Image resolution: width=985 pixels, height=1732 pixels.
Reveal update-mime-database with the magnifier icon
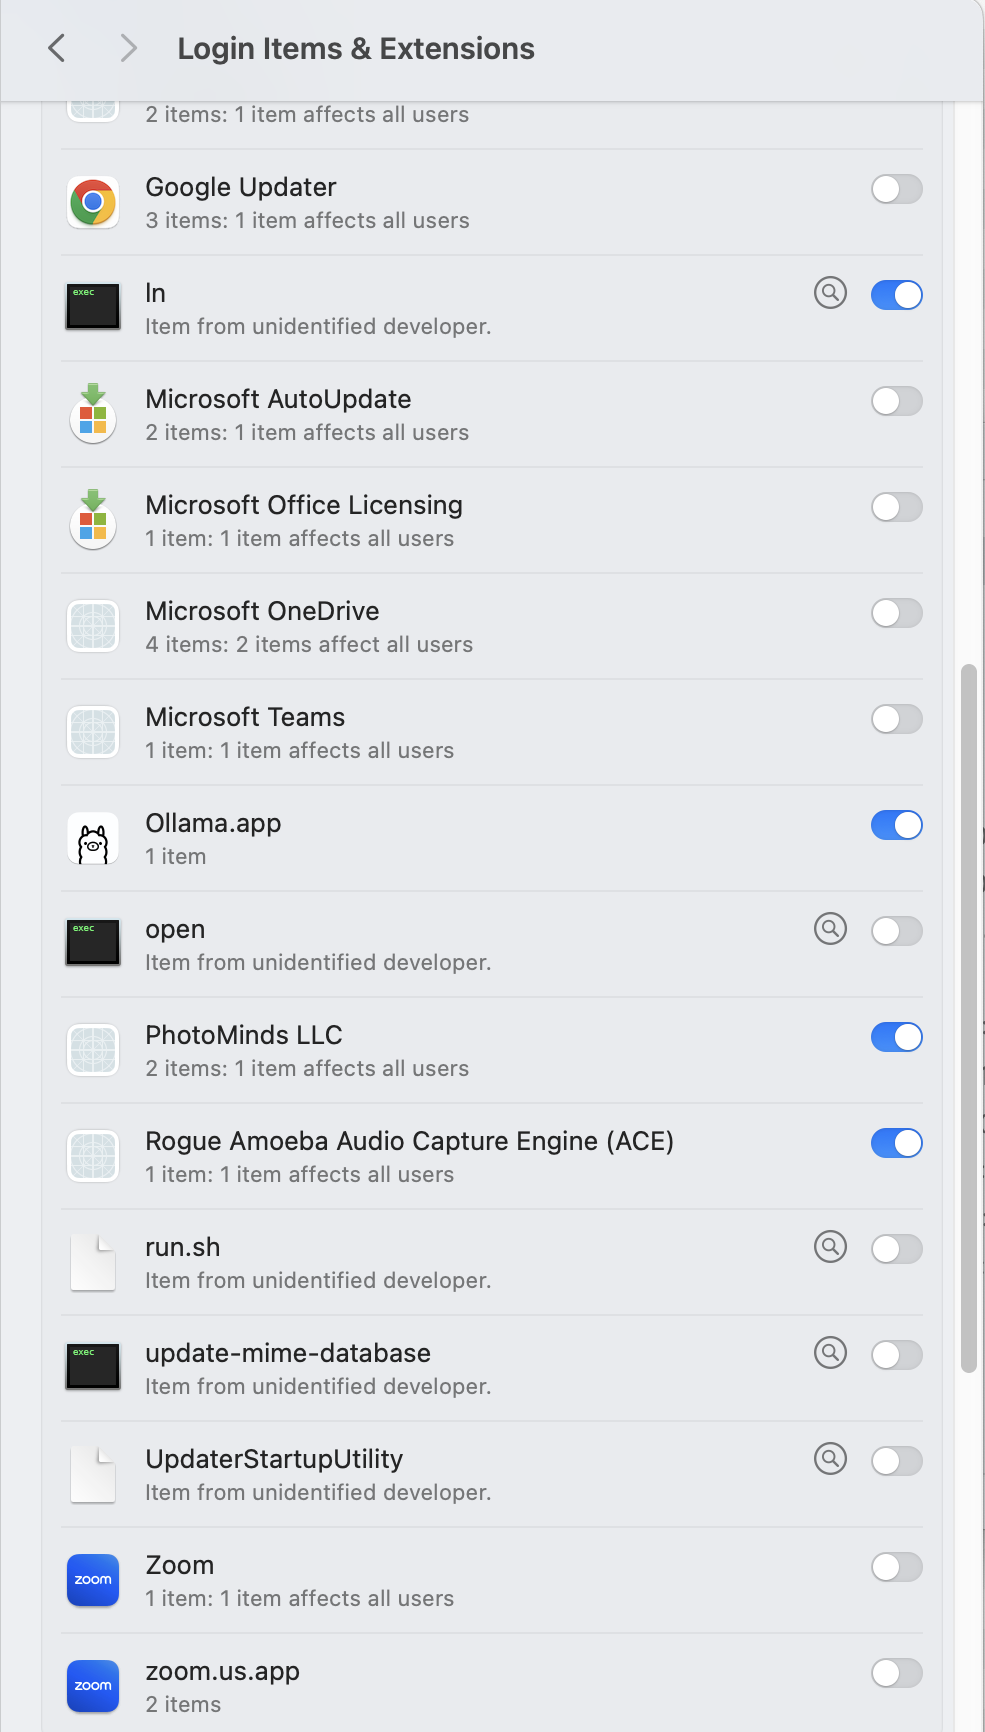pos(830,1353)
